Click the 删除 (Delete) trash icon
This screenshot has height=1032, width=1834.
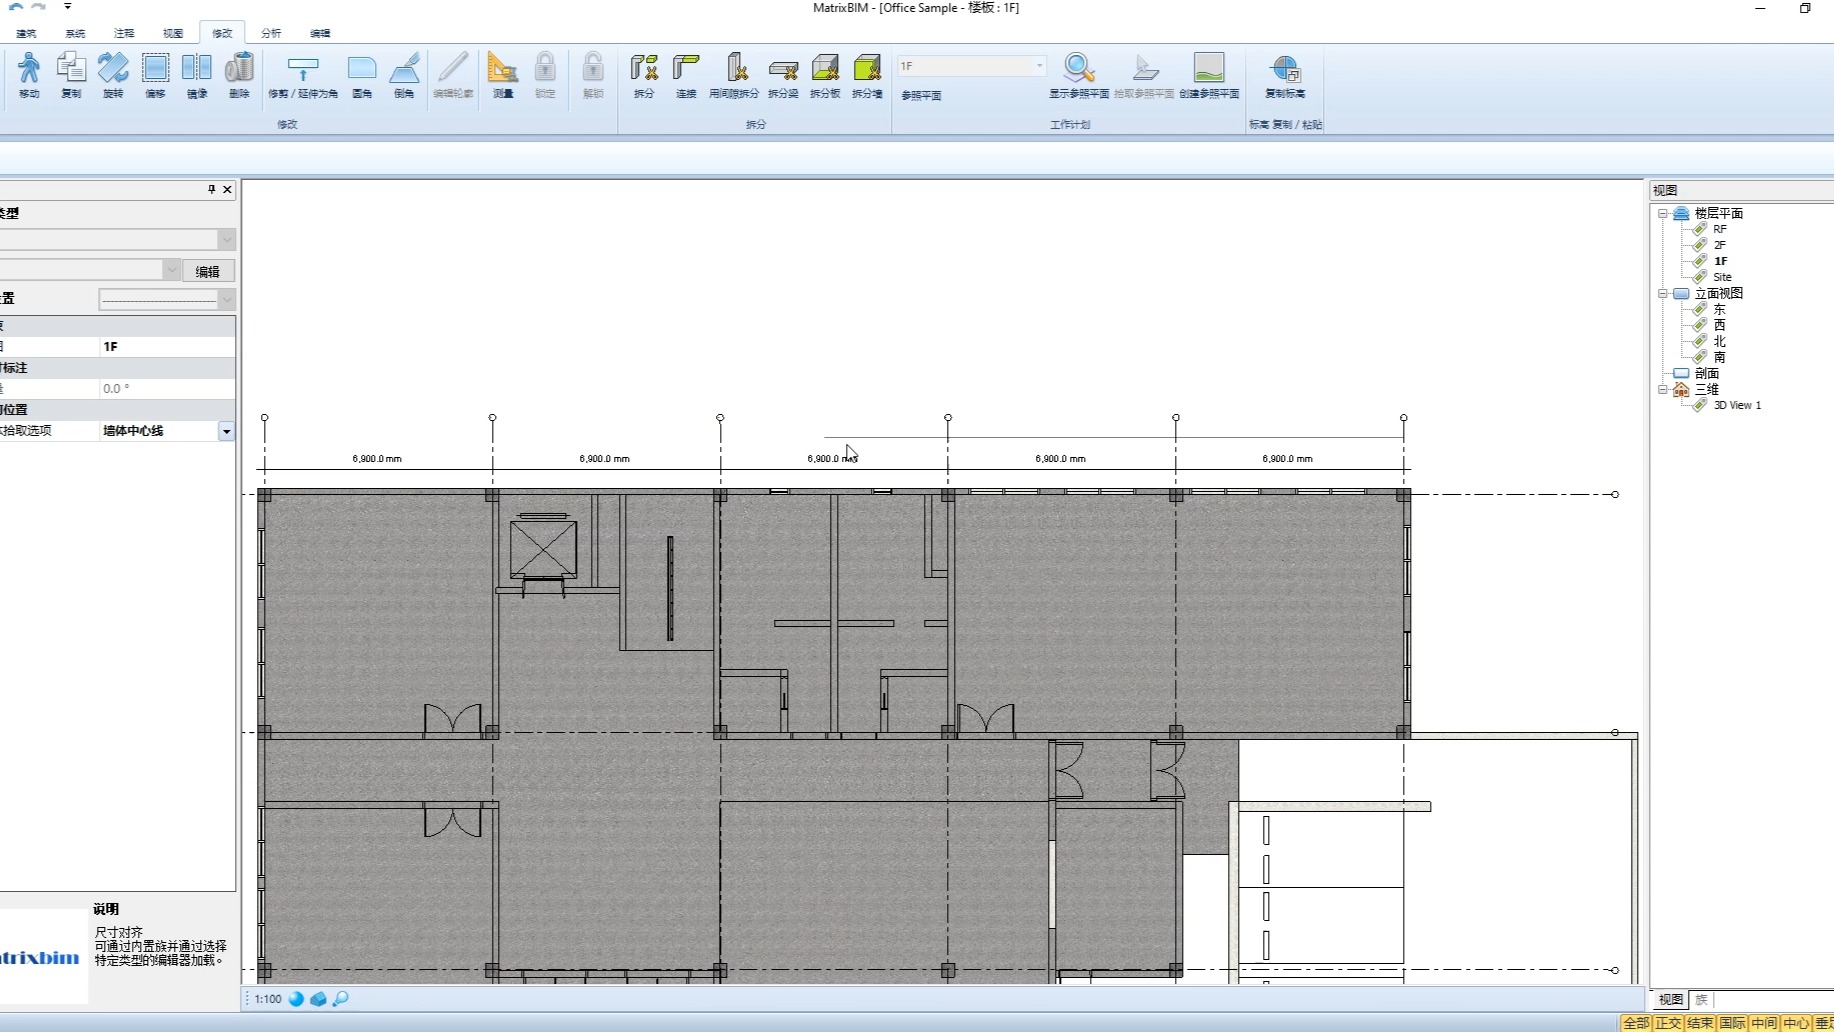[239, 75]
